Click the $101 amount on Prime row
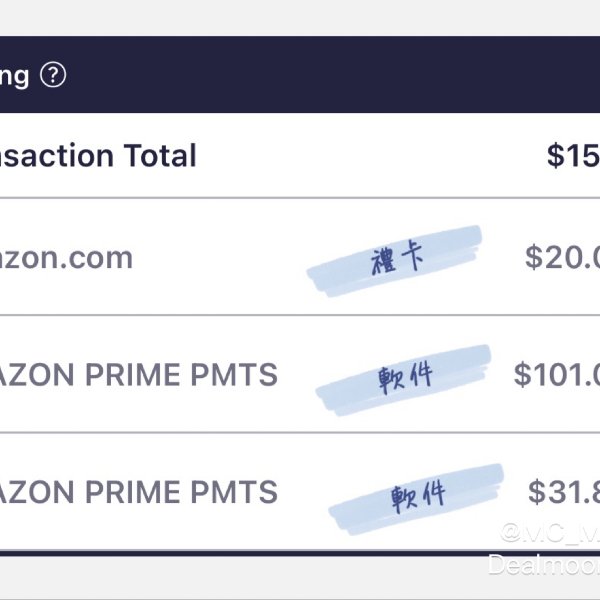This screenshot has height=600, width=600. [x=557, y=374]
